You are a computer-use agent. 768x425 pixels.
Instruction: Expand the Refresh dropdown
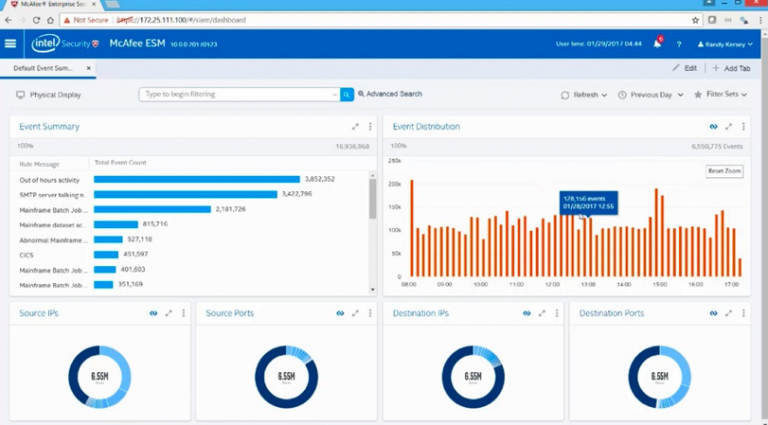pyautogui.click(x=584, y=95)
